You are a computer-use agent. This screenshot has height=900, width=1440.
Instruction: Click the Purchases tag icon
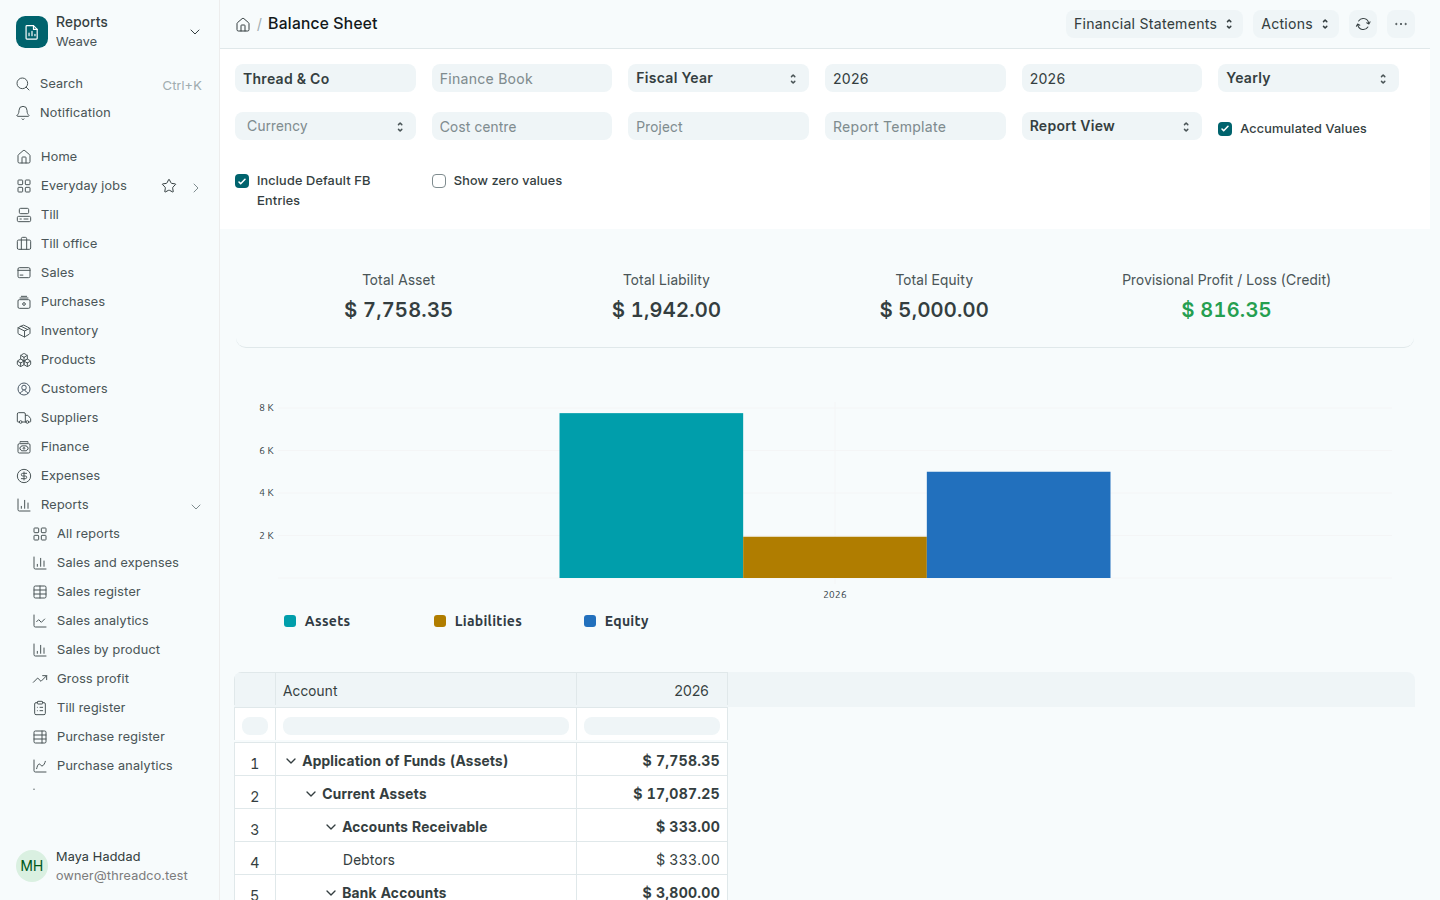pyautogui.click(x=24, y=302)
